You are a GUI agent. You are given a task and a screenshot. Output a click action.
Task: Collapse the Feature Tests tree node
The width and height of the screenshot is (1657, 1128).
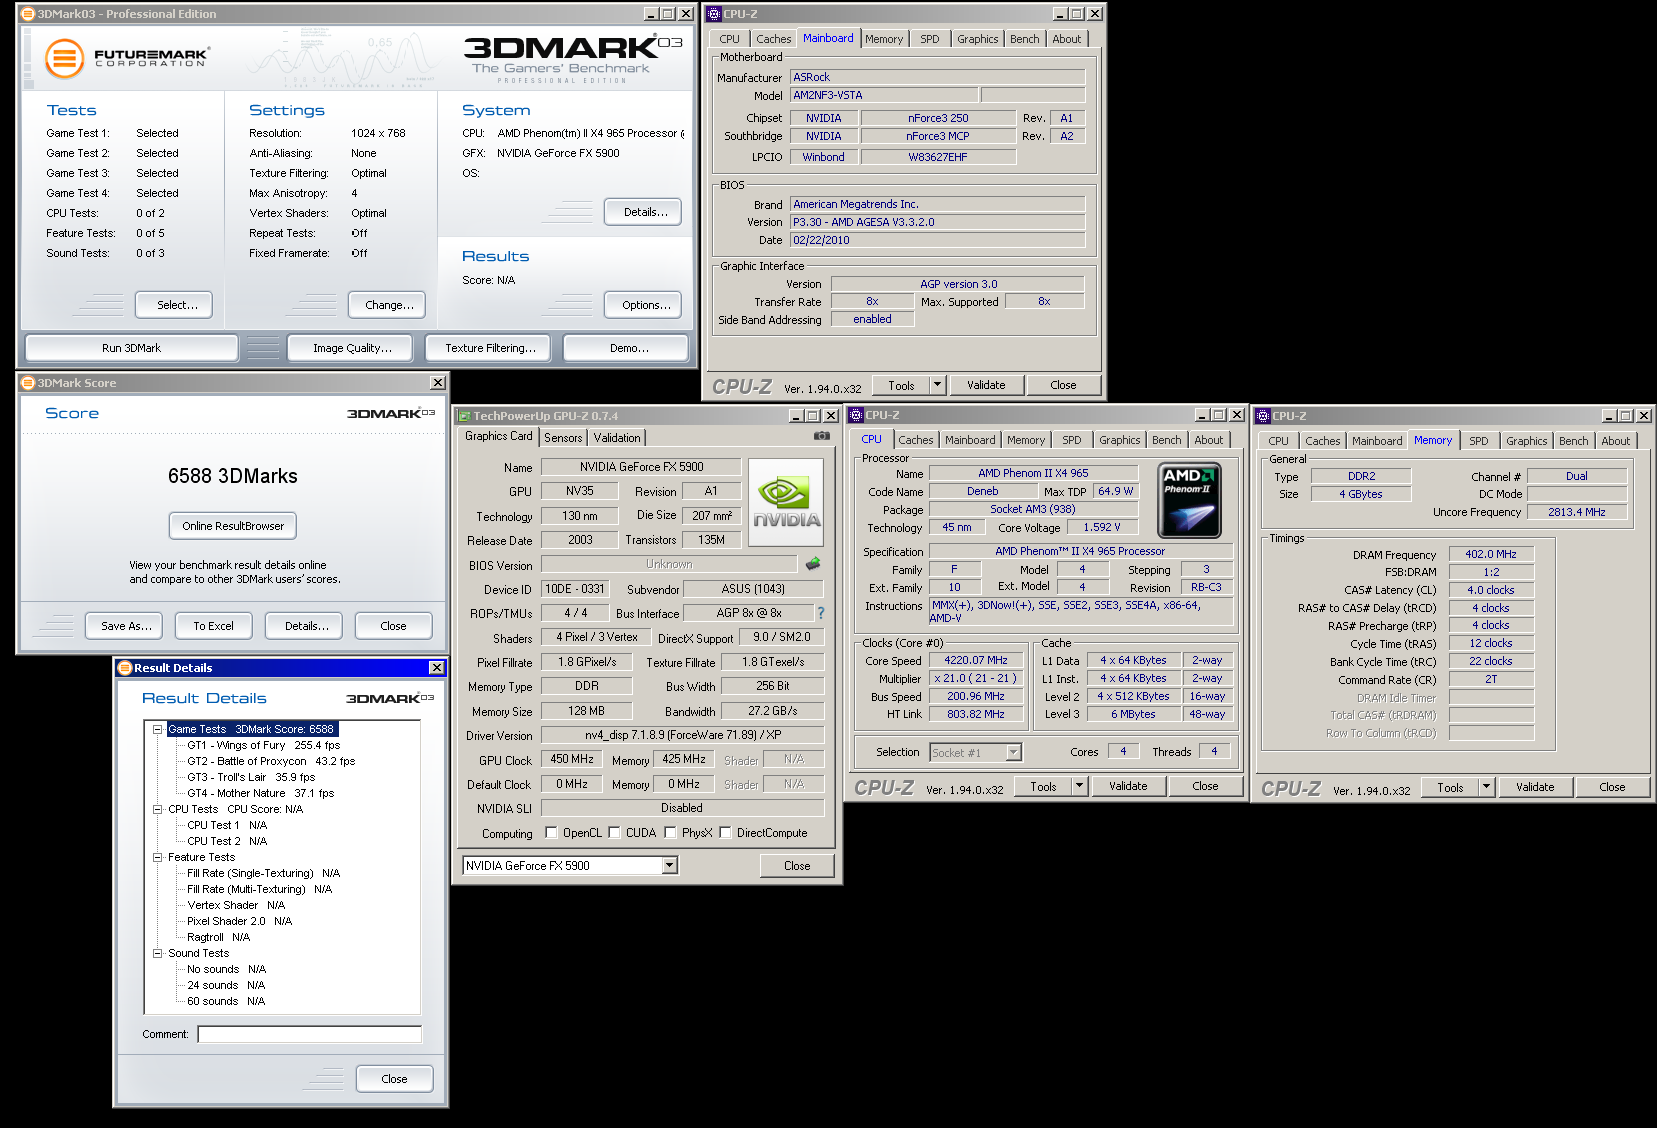click(x=157, y=857)
